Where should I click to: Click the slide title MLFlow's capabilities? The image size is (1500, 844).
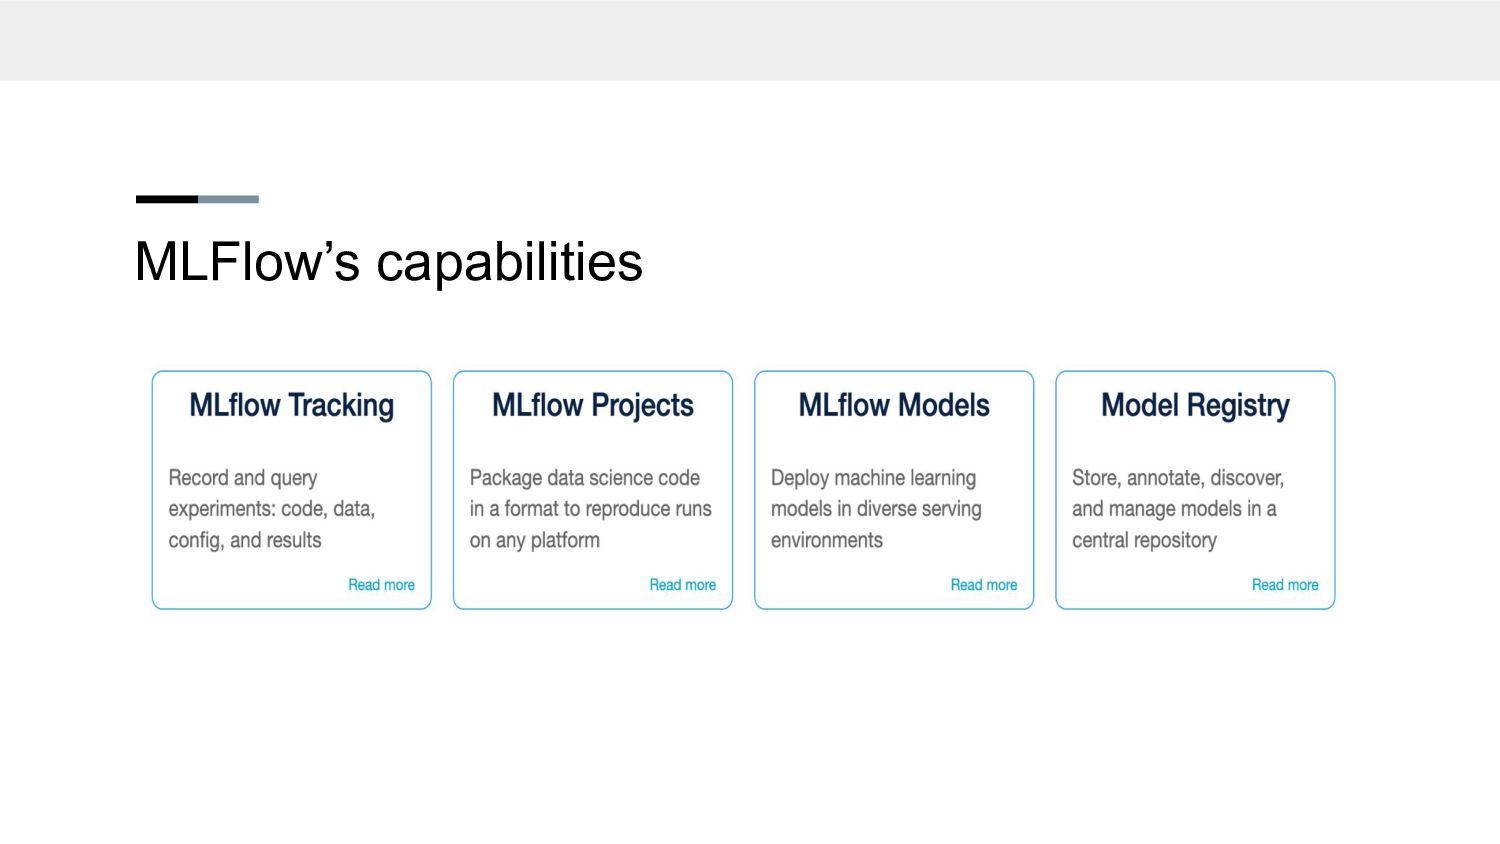pos(389,262)
